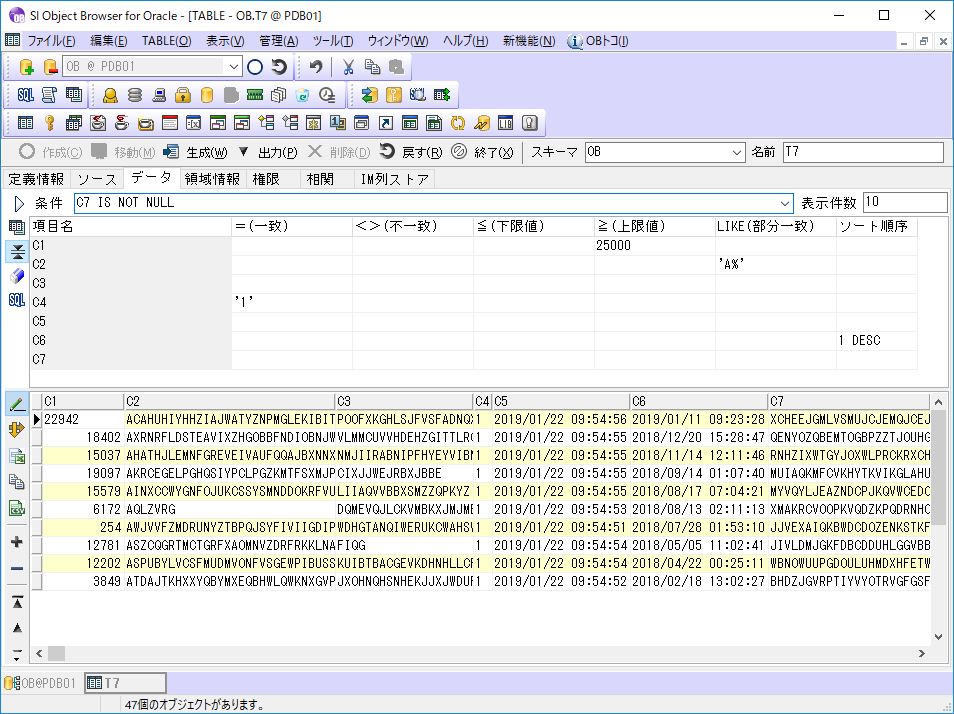954x714 pixels.
Task: Switch to the 定義情報 tab
Action: point(36,179)
